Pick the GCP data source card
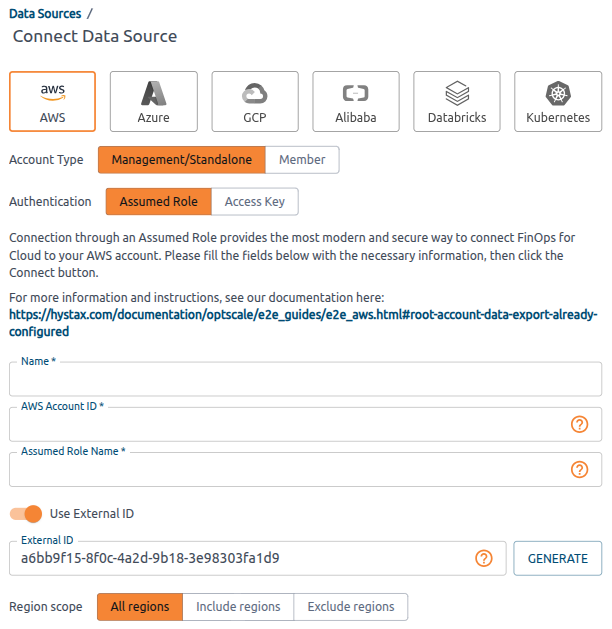Image resolution: width=612 pixels, height=629 pixels. (x=255, y=101)
